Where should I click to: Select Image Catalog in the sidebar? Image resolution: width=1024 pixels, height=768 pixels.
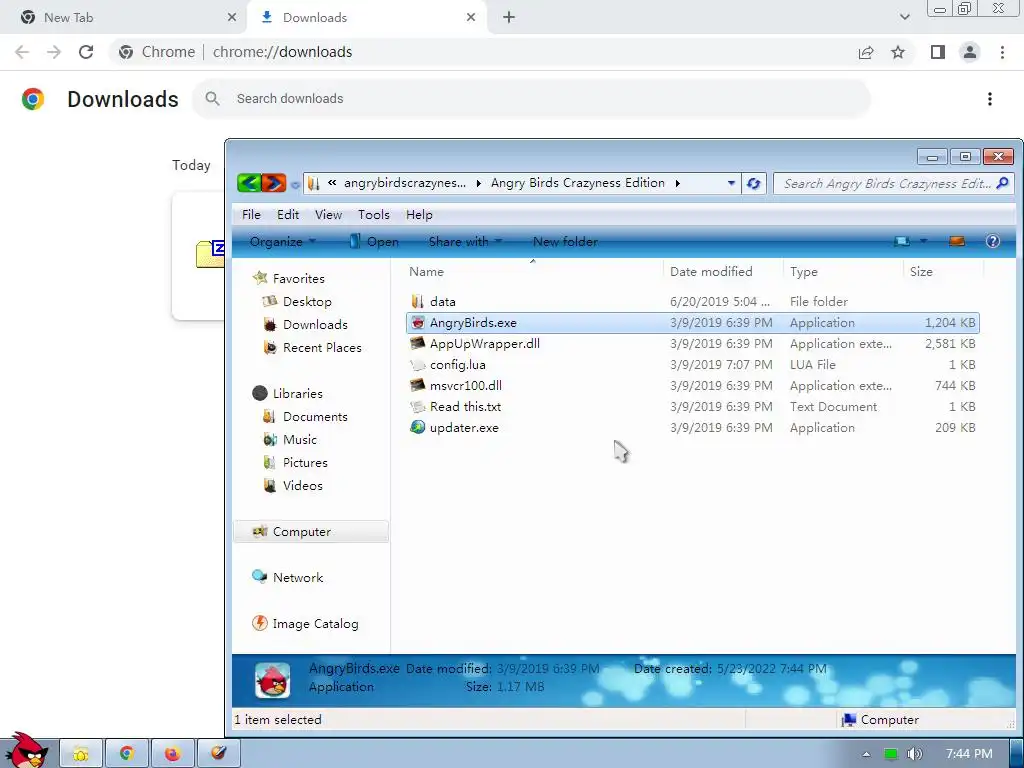click(315, 624)
